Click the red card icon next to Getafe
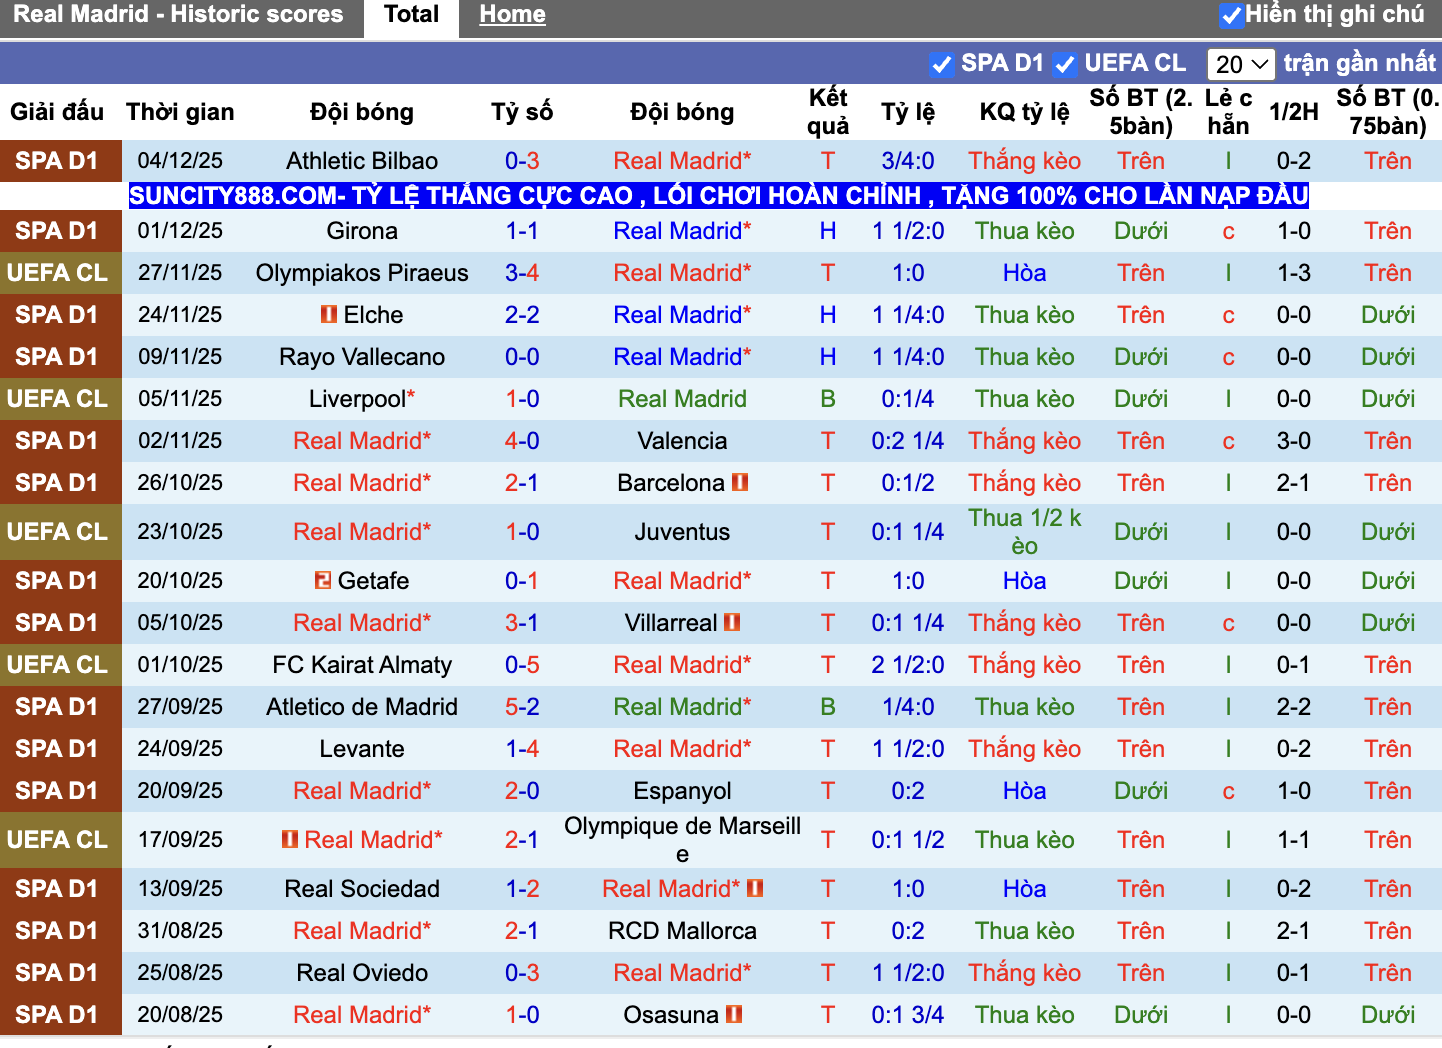This screenshot has height=1048, width=1442. tap(324, 580)
